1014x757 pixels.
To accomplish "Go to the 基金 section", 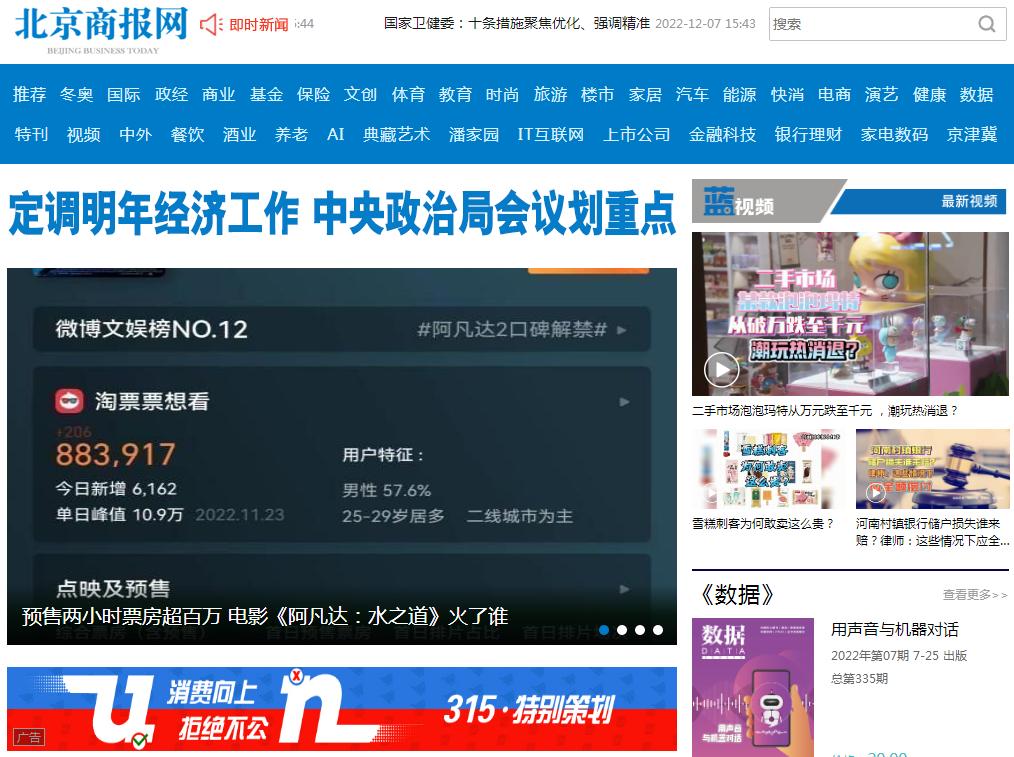I will pos(266,94).
